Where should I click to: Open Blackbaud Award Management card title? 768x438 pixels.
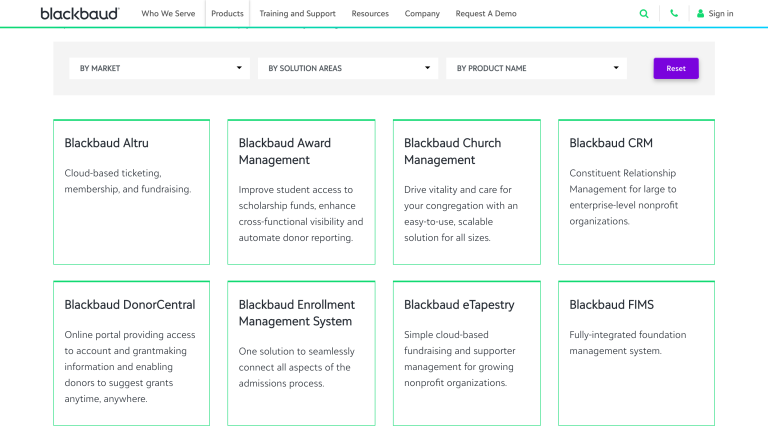pyautogui.click(x=285, y=151)
